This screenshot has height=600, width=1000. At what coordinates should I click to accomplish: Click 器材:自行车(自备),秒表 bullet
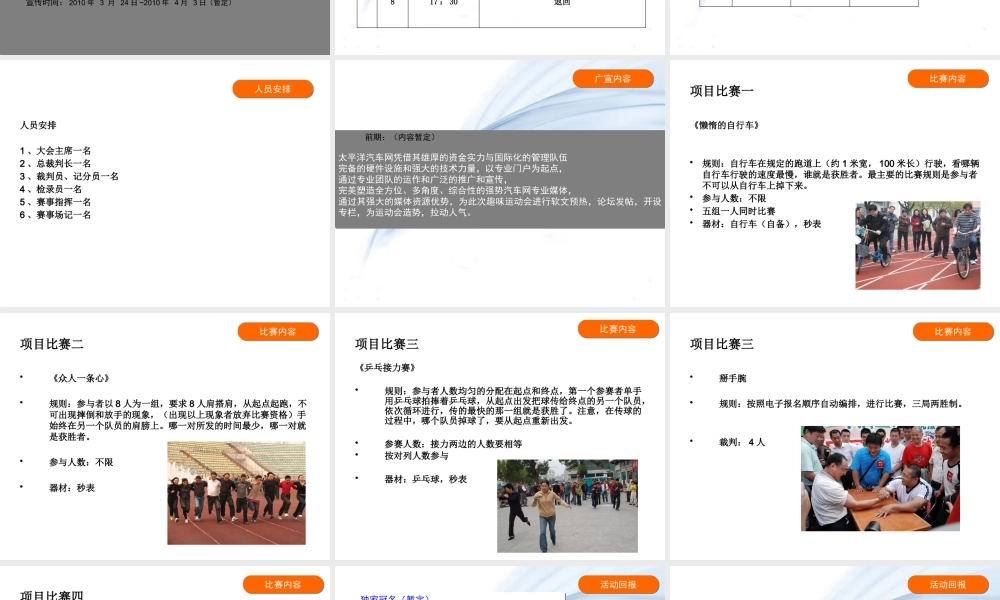[x=761, y=224]
